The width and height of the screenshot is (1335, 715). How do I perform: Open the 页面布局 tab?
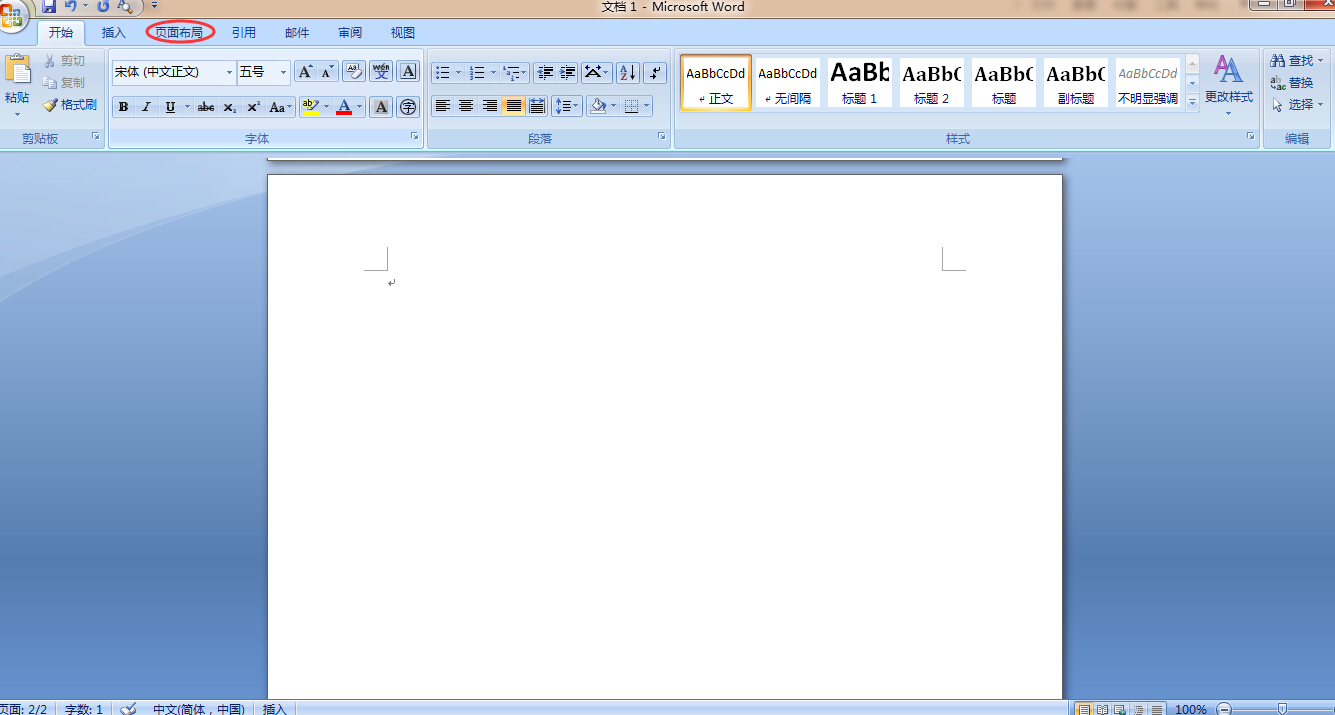(179, 33)
